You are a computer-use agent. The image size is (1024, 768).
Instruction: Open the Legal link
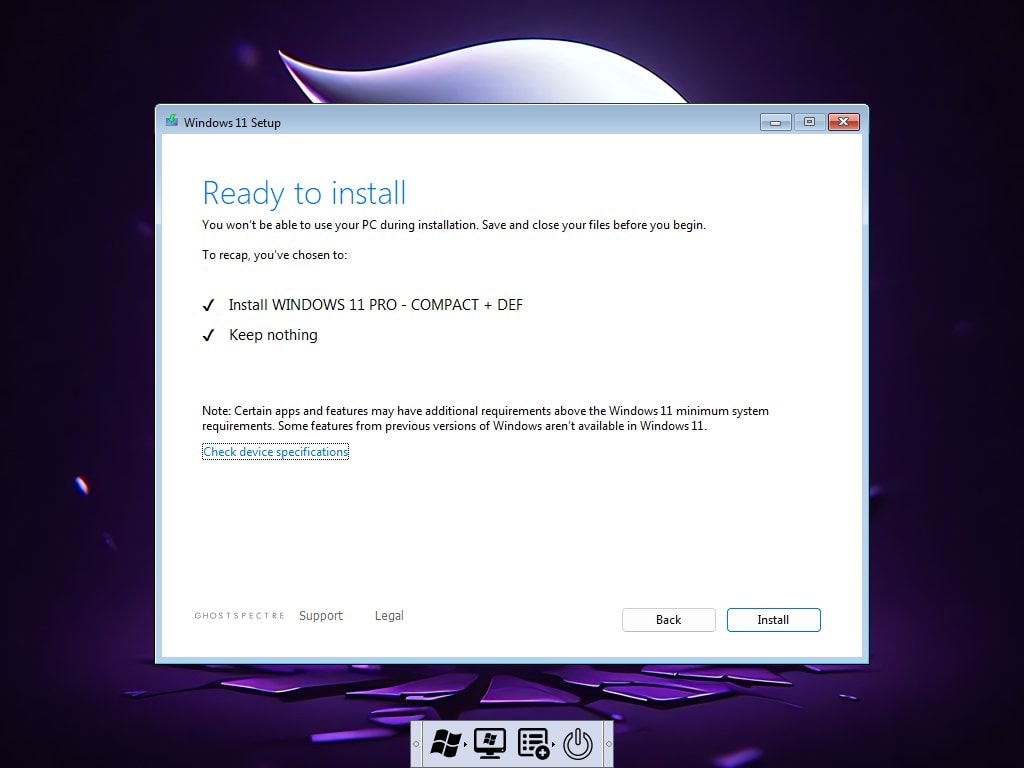click(x=389, y=615)
